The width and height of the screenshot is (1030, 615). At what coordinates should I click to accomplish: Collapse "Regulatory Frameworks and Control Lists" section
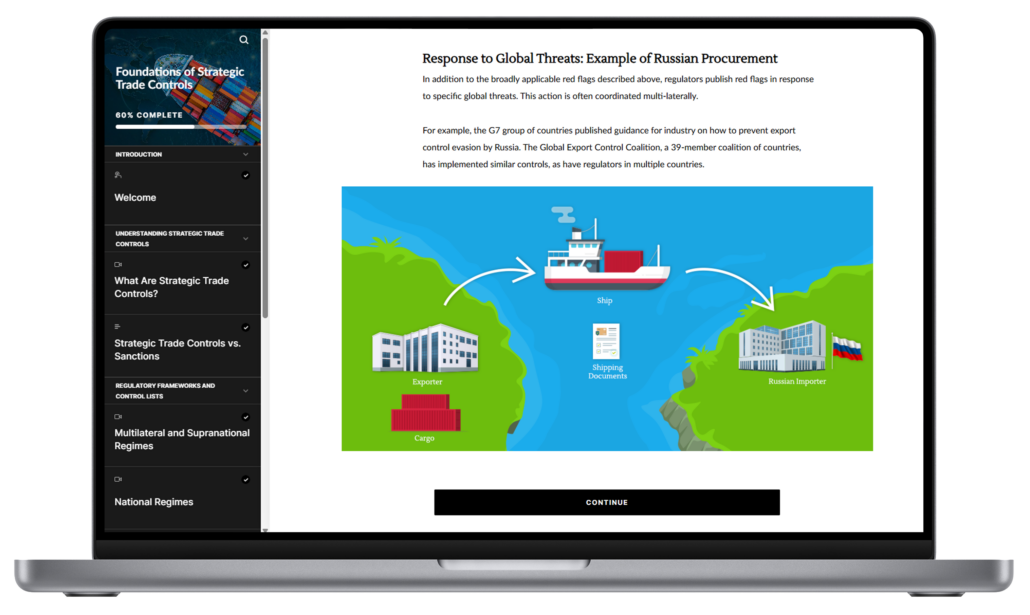click(x=246, y=389)
